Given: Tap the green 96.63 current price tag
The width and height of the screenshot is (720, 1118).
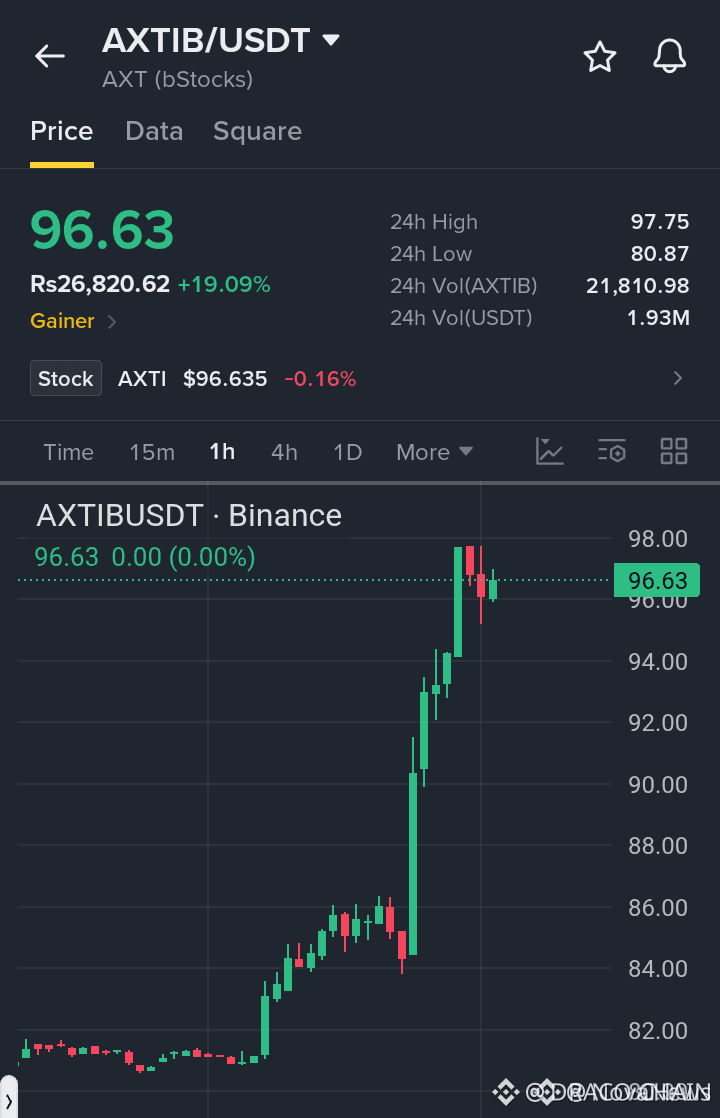Looking at the screenshot, I should [x=657, y=580].
